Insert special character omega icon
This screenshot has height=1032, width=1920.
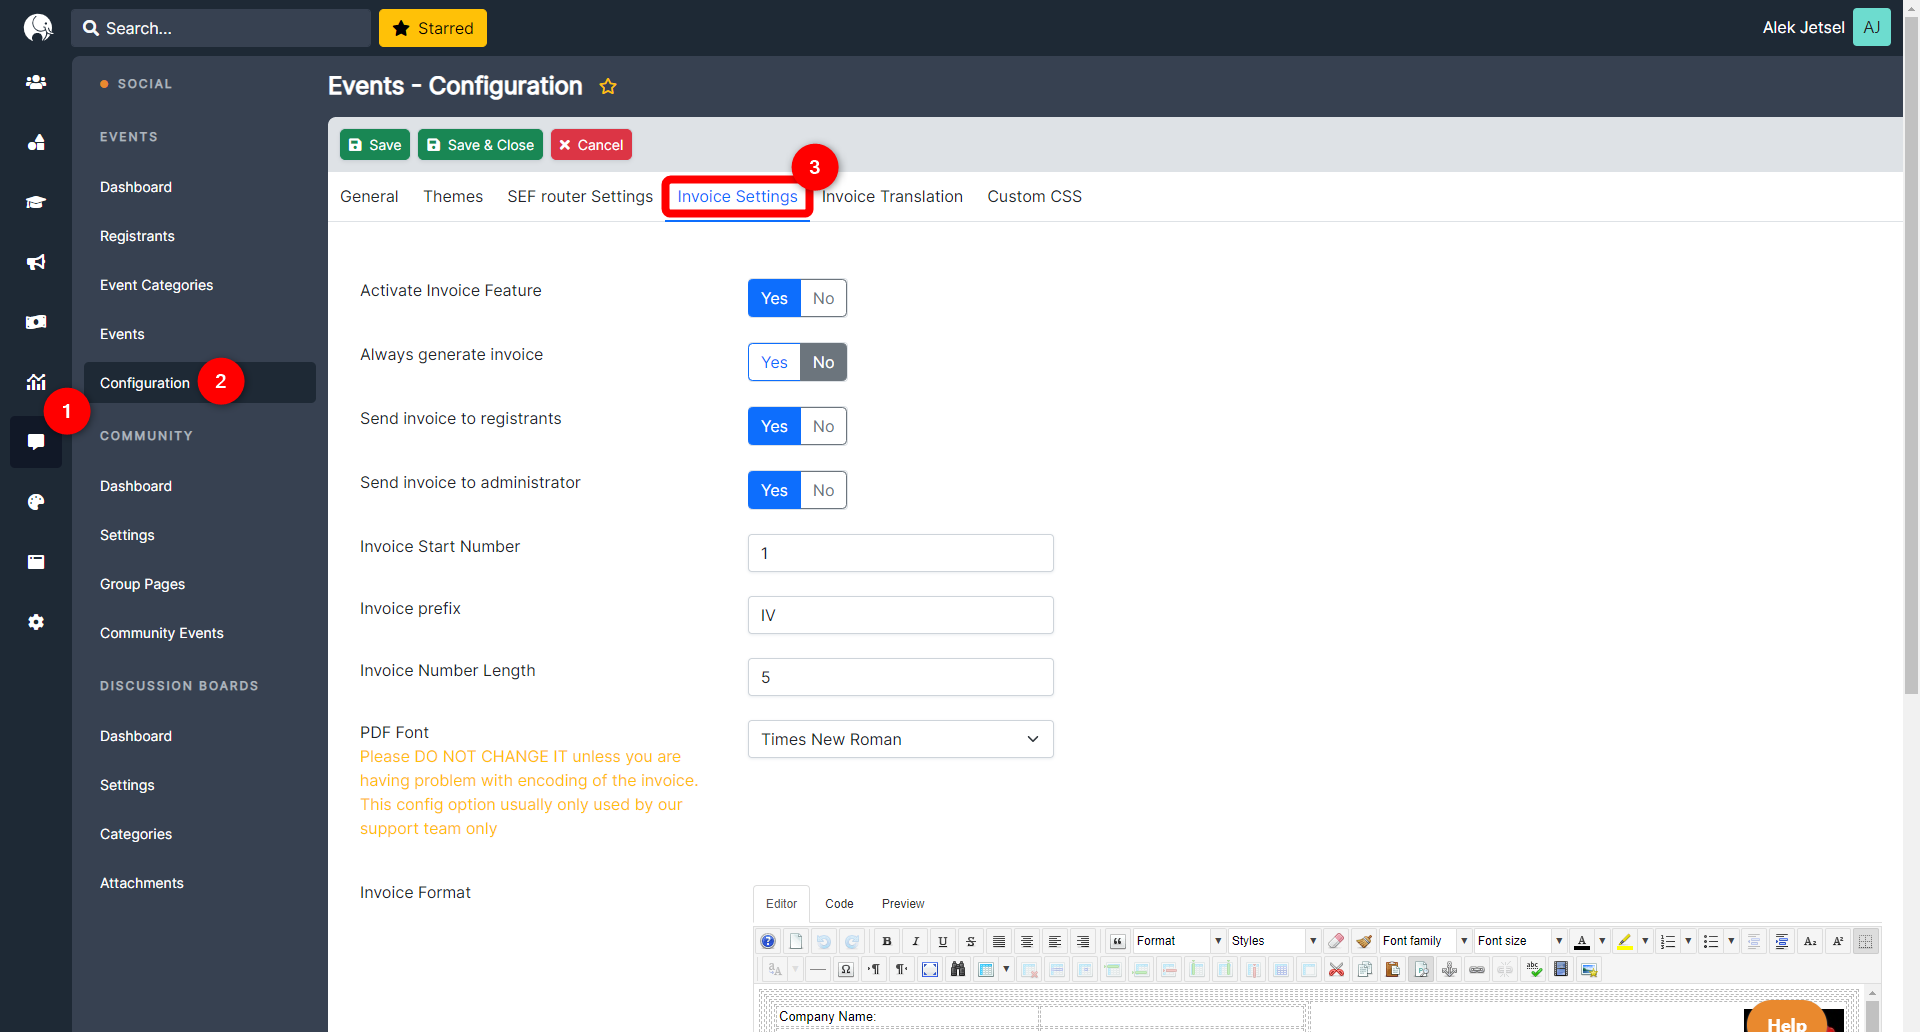(846, 969)
